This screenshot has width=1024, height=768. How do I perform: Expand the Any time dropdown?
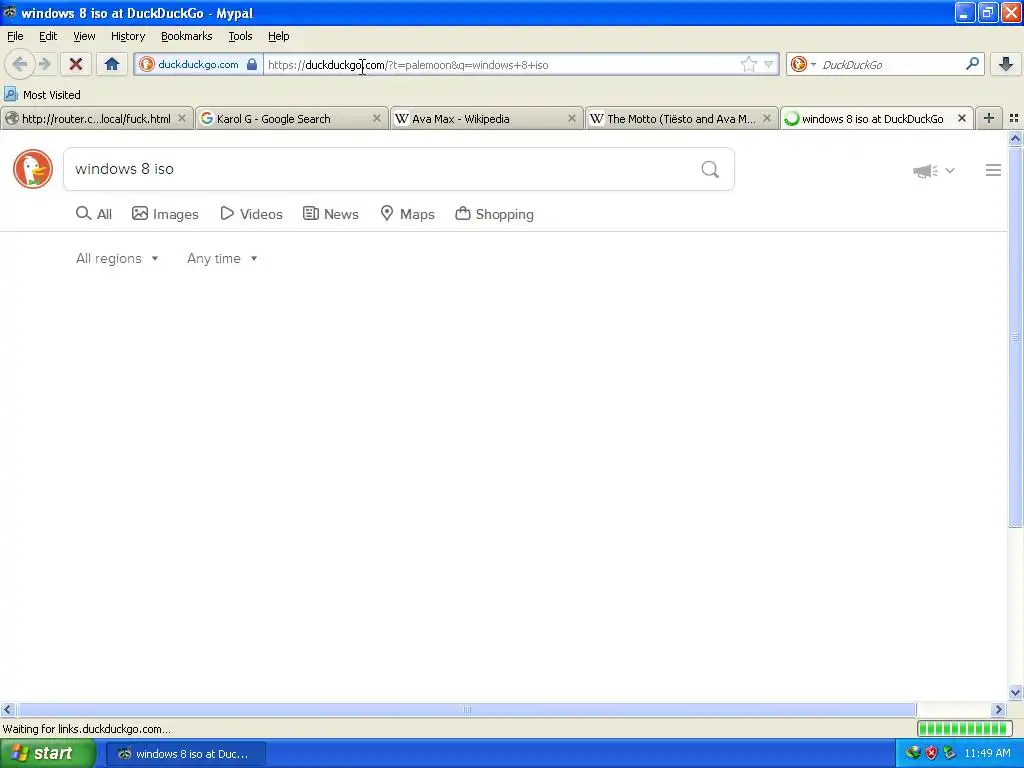tap(222, 259)
